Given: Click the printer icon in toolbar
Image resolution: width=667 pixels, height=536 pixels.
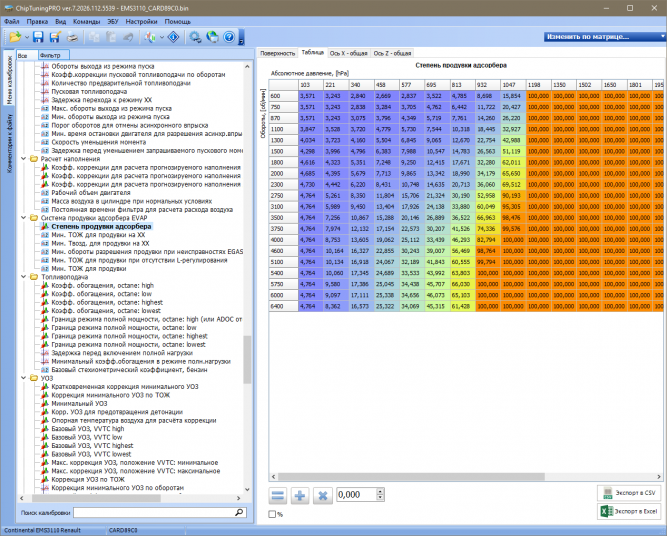Looking at the screenshot, I should click(72, 37).
